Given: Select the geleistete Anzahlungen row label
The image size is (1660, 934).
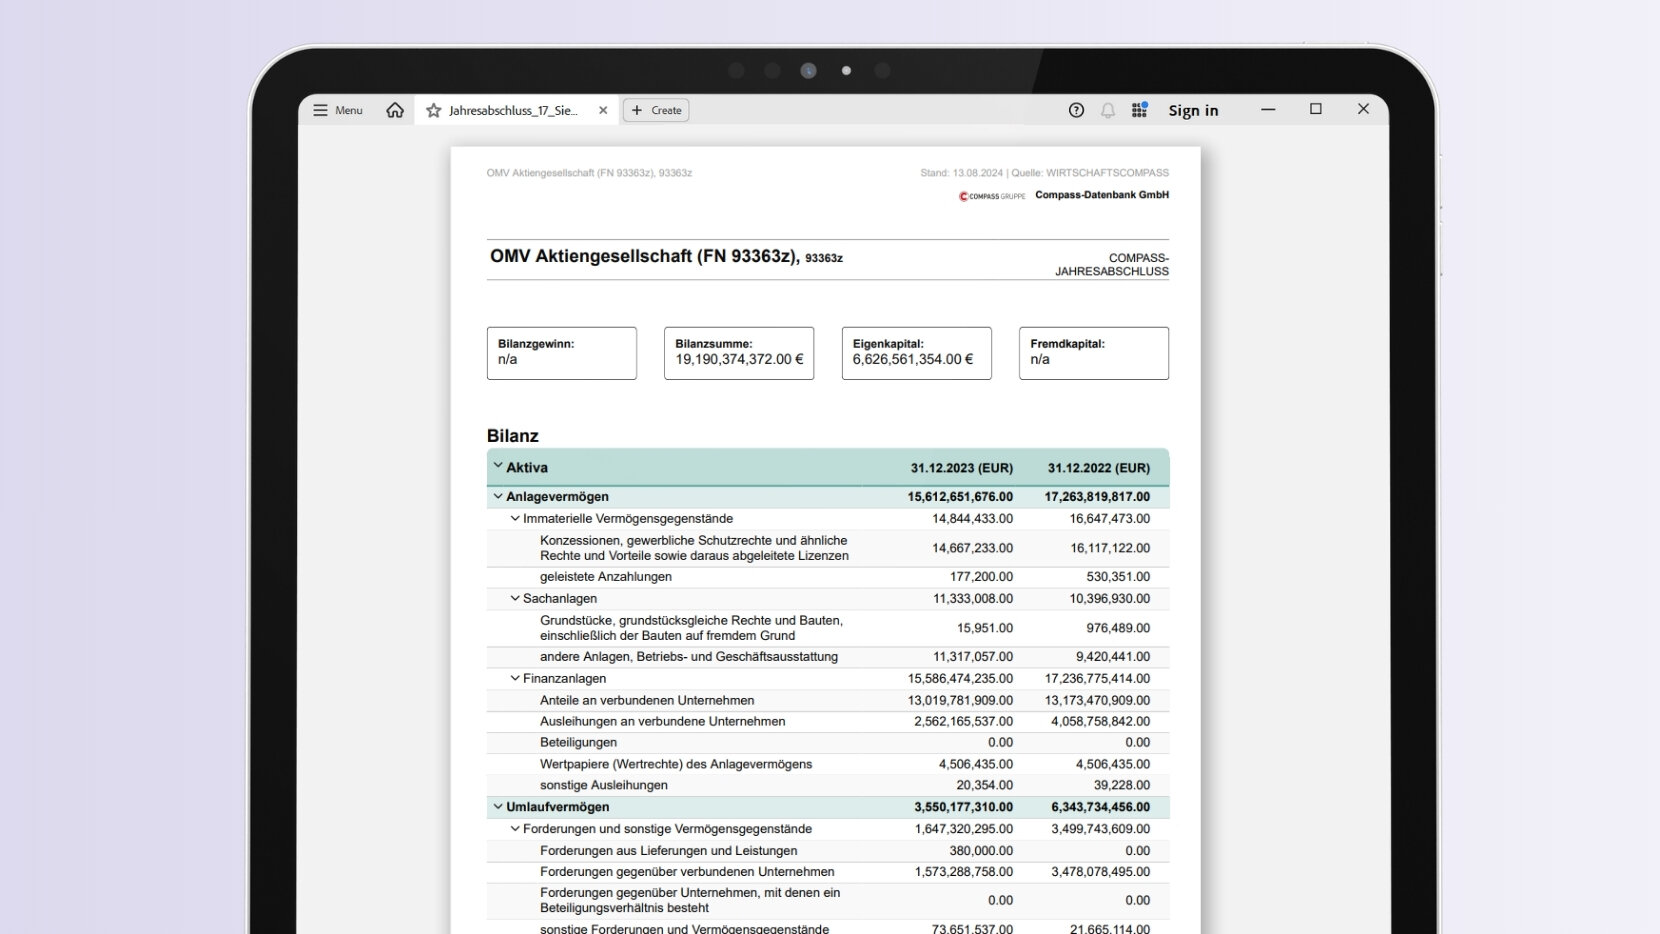Looking at the screenshot, I should point(606,577).
